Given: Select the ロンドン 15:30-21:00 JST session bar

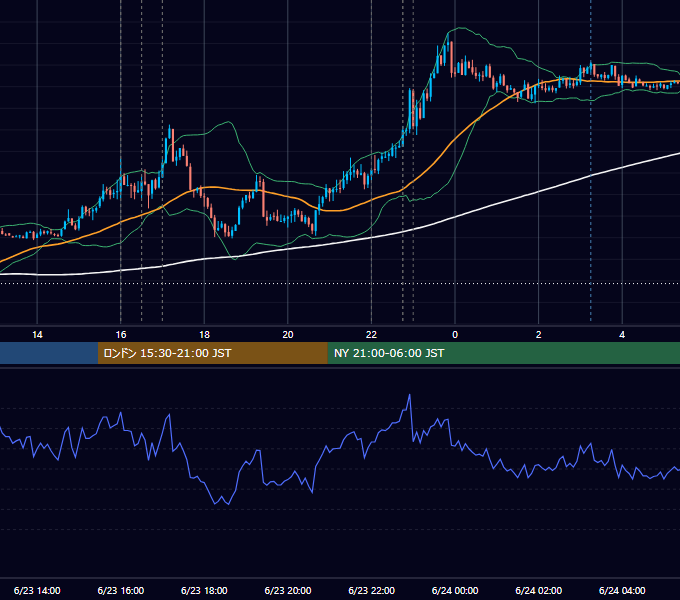Looking at the screenshot, I should coord(212,353).
